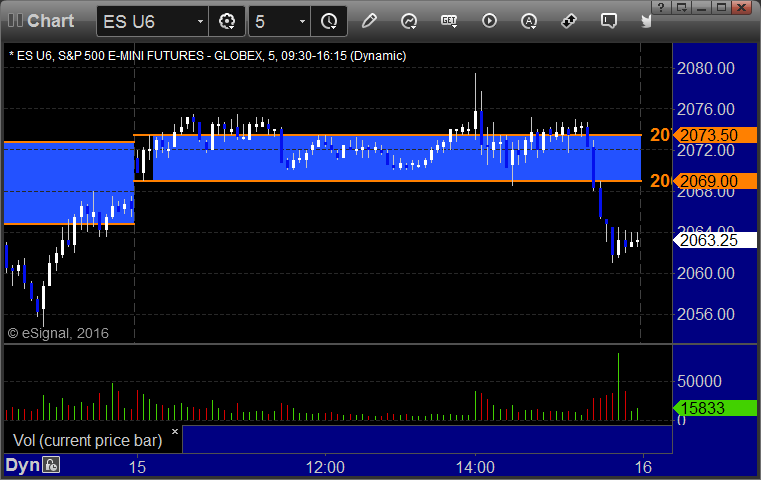This screenshot has width=761, height=480.
Task: Share chart via Twitter bird icon
Action: click(x=646, y=21)
